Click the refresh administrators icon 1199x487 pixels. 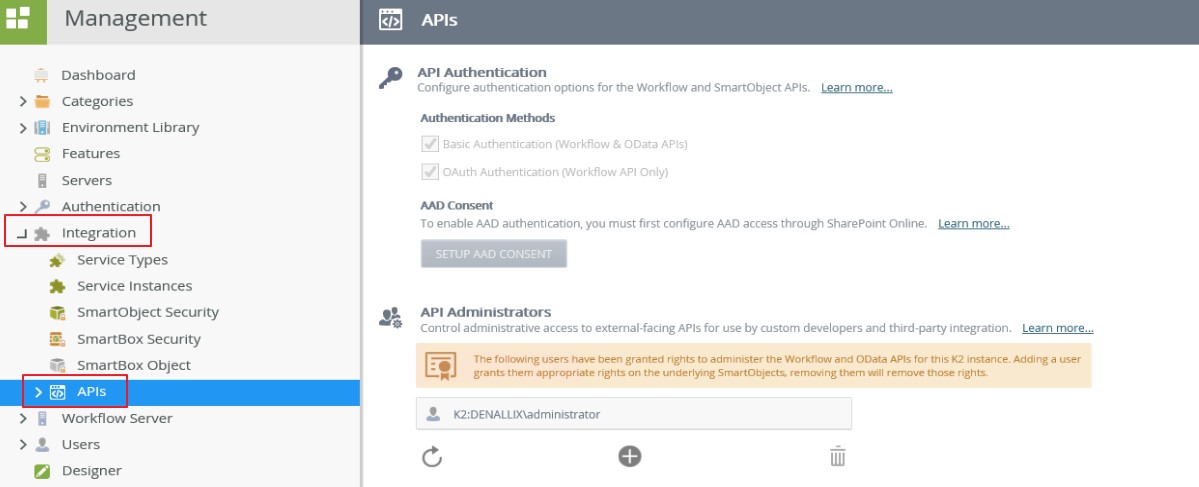[x=432, y=456]
